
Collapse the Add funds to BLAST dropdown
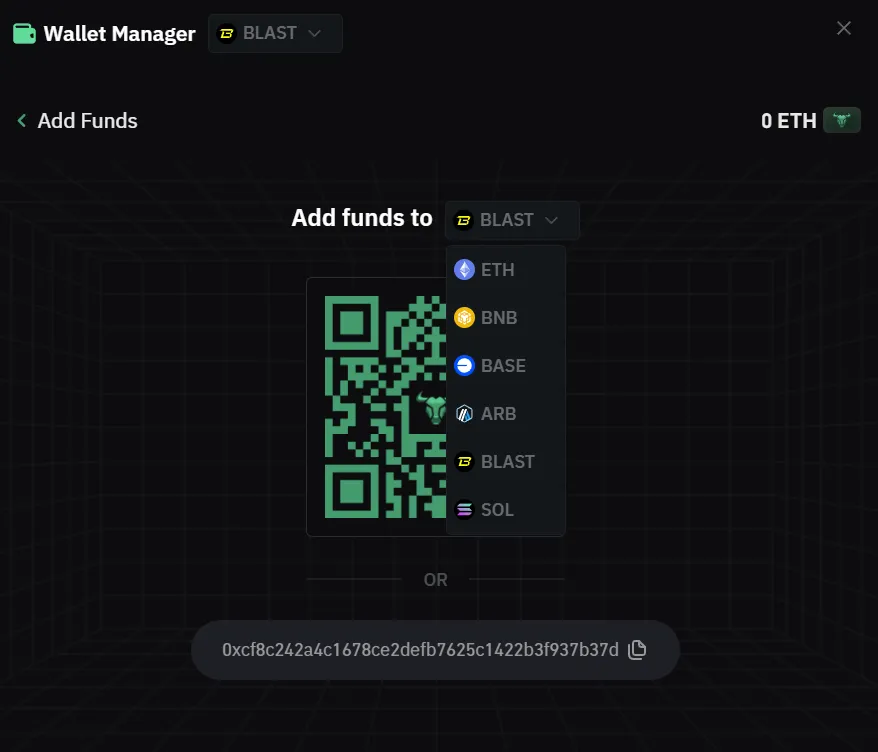(x=512, y=220)
